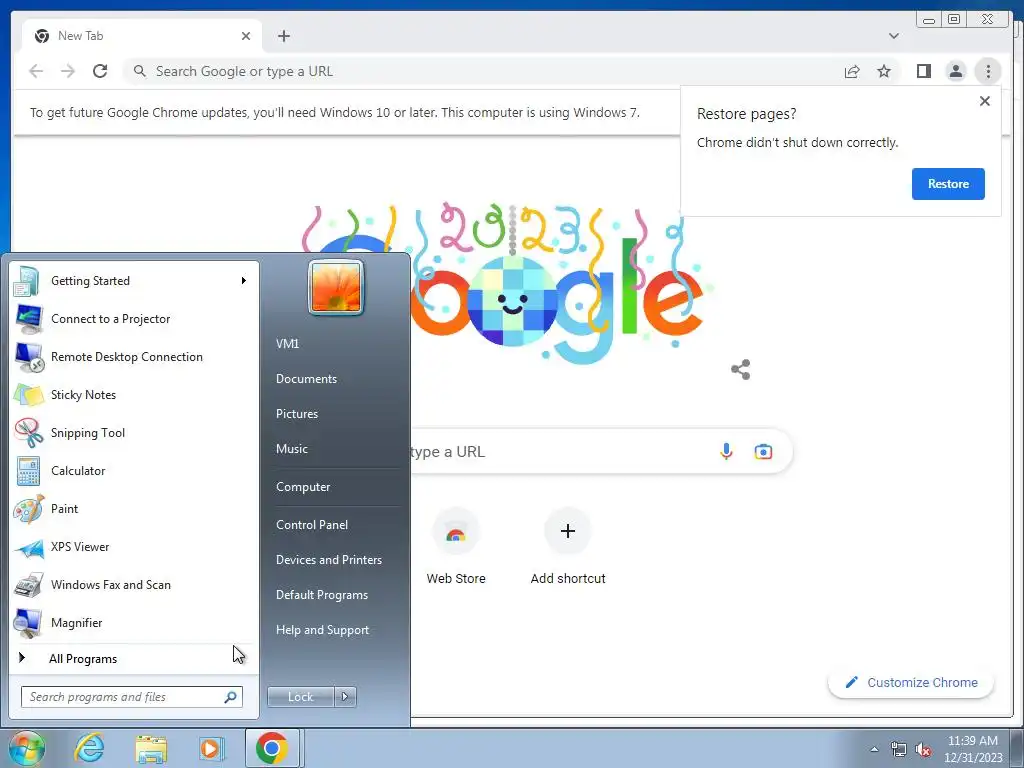Open Windows Explorer folder on taskbar

pos(151,748)
